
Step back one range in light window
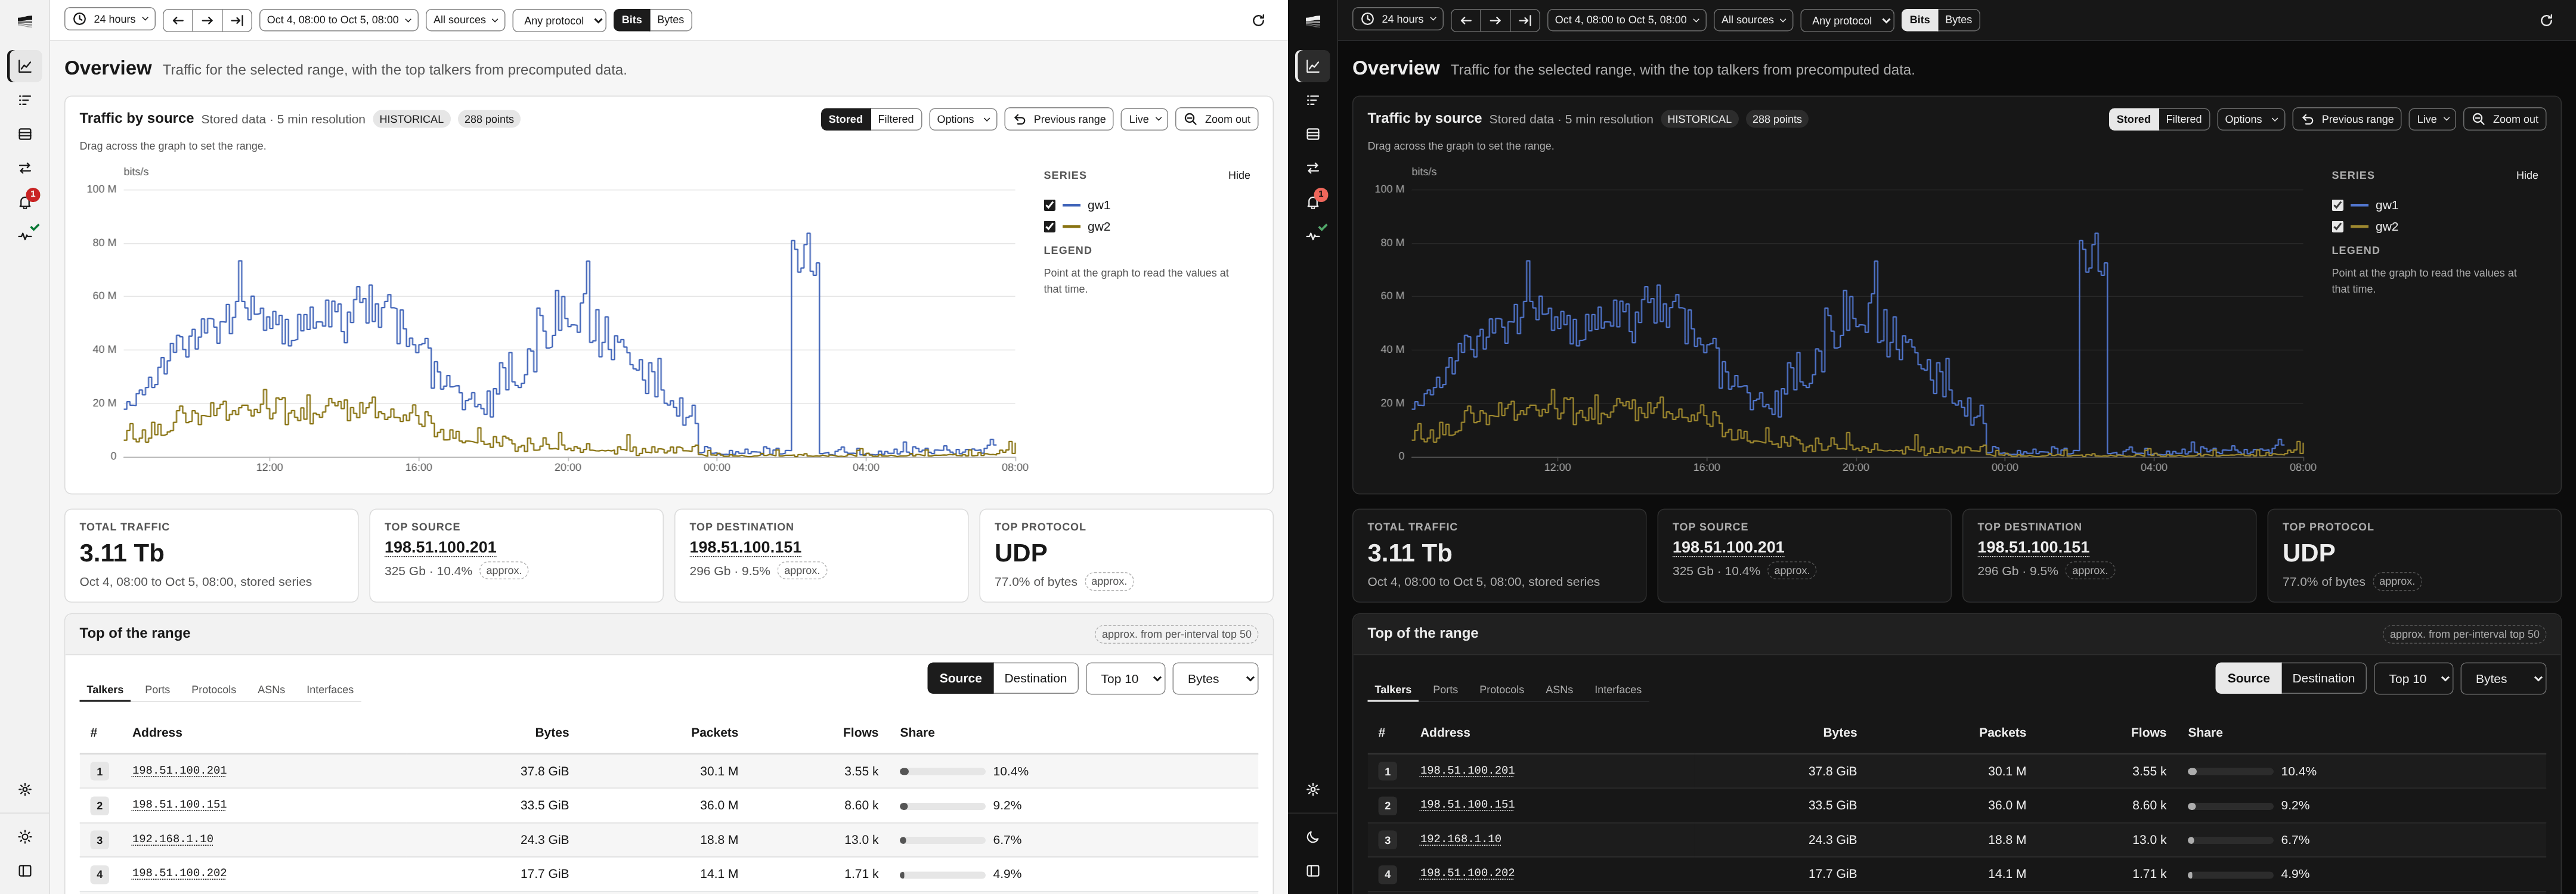click(x=177, y=20)
